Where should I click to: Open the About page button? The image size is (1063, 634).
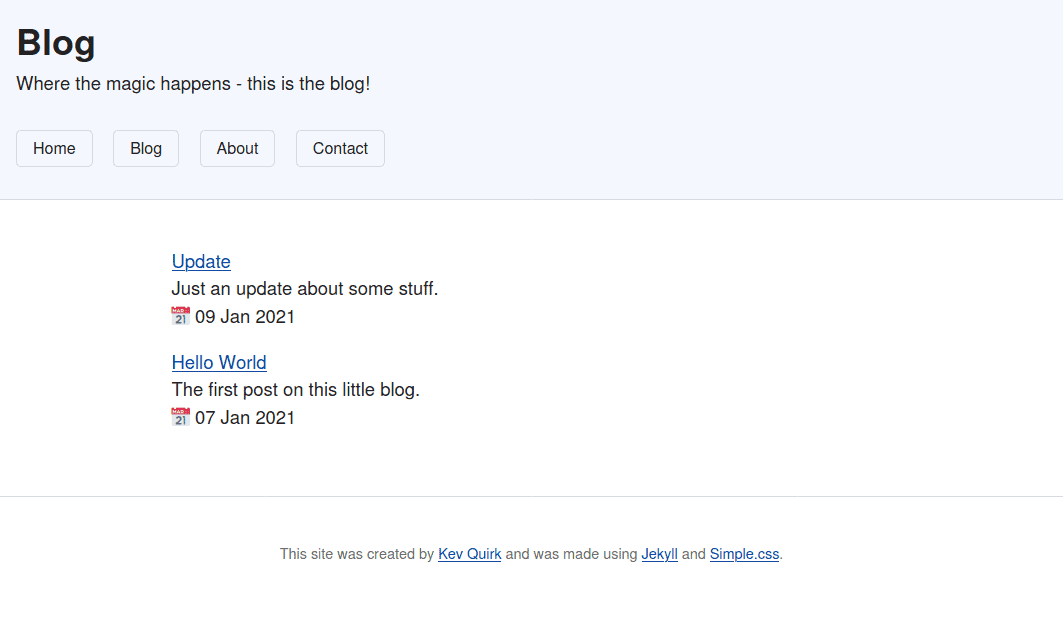[237, 148]
